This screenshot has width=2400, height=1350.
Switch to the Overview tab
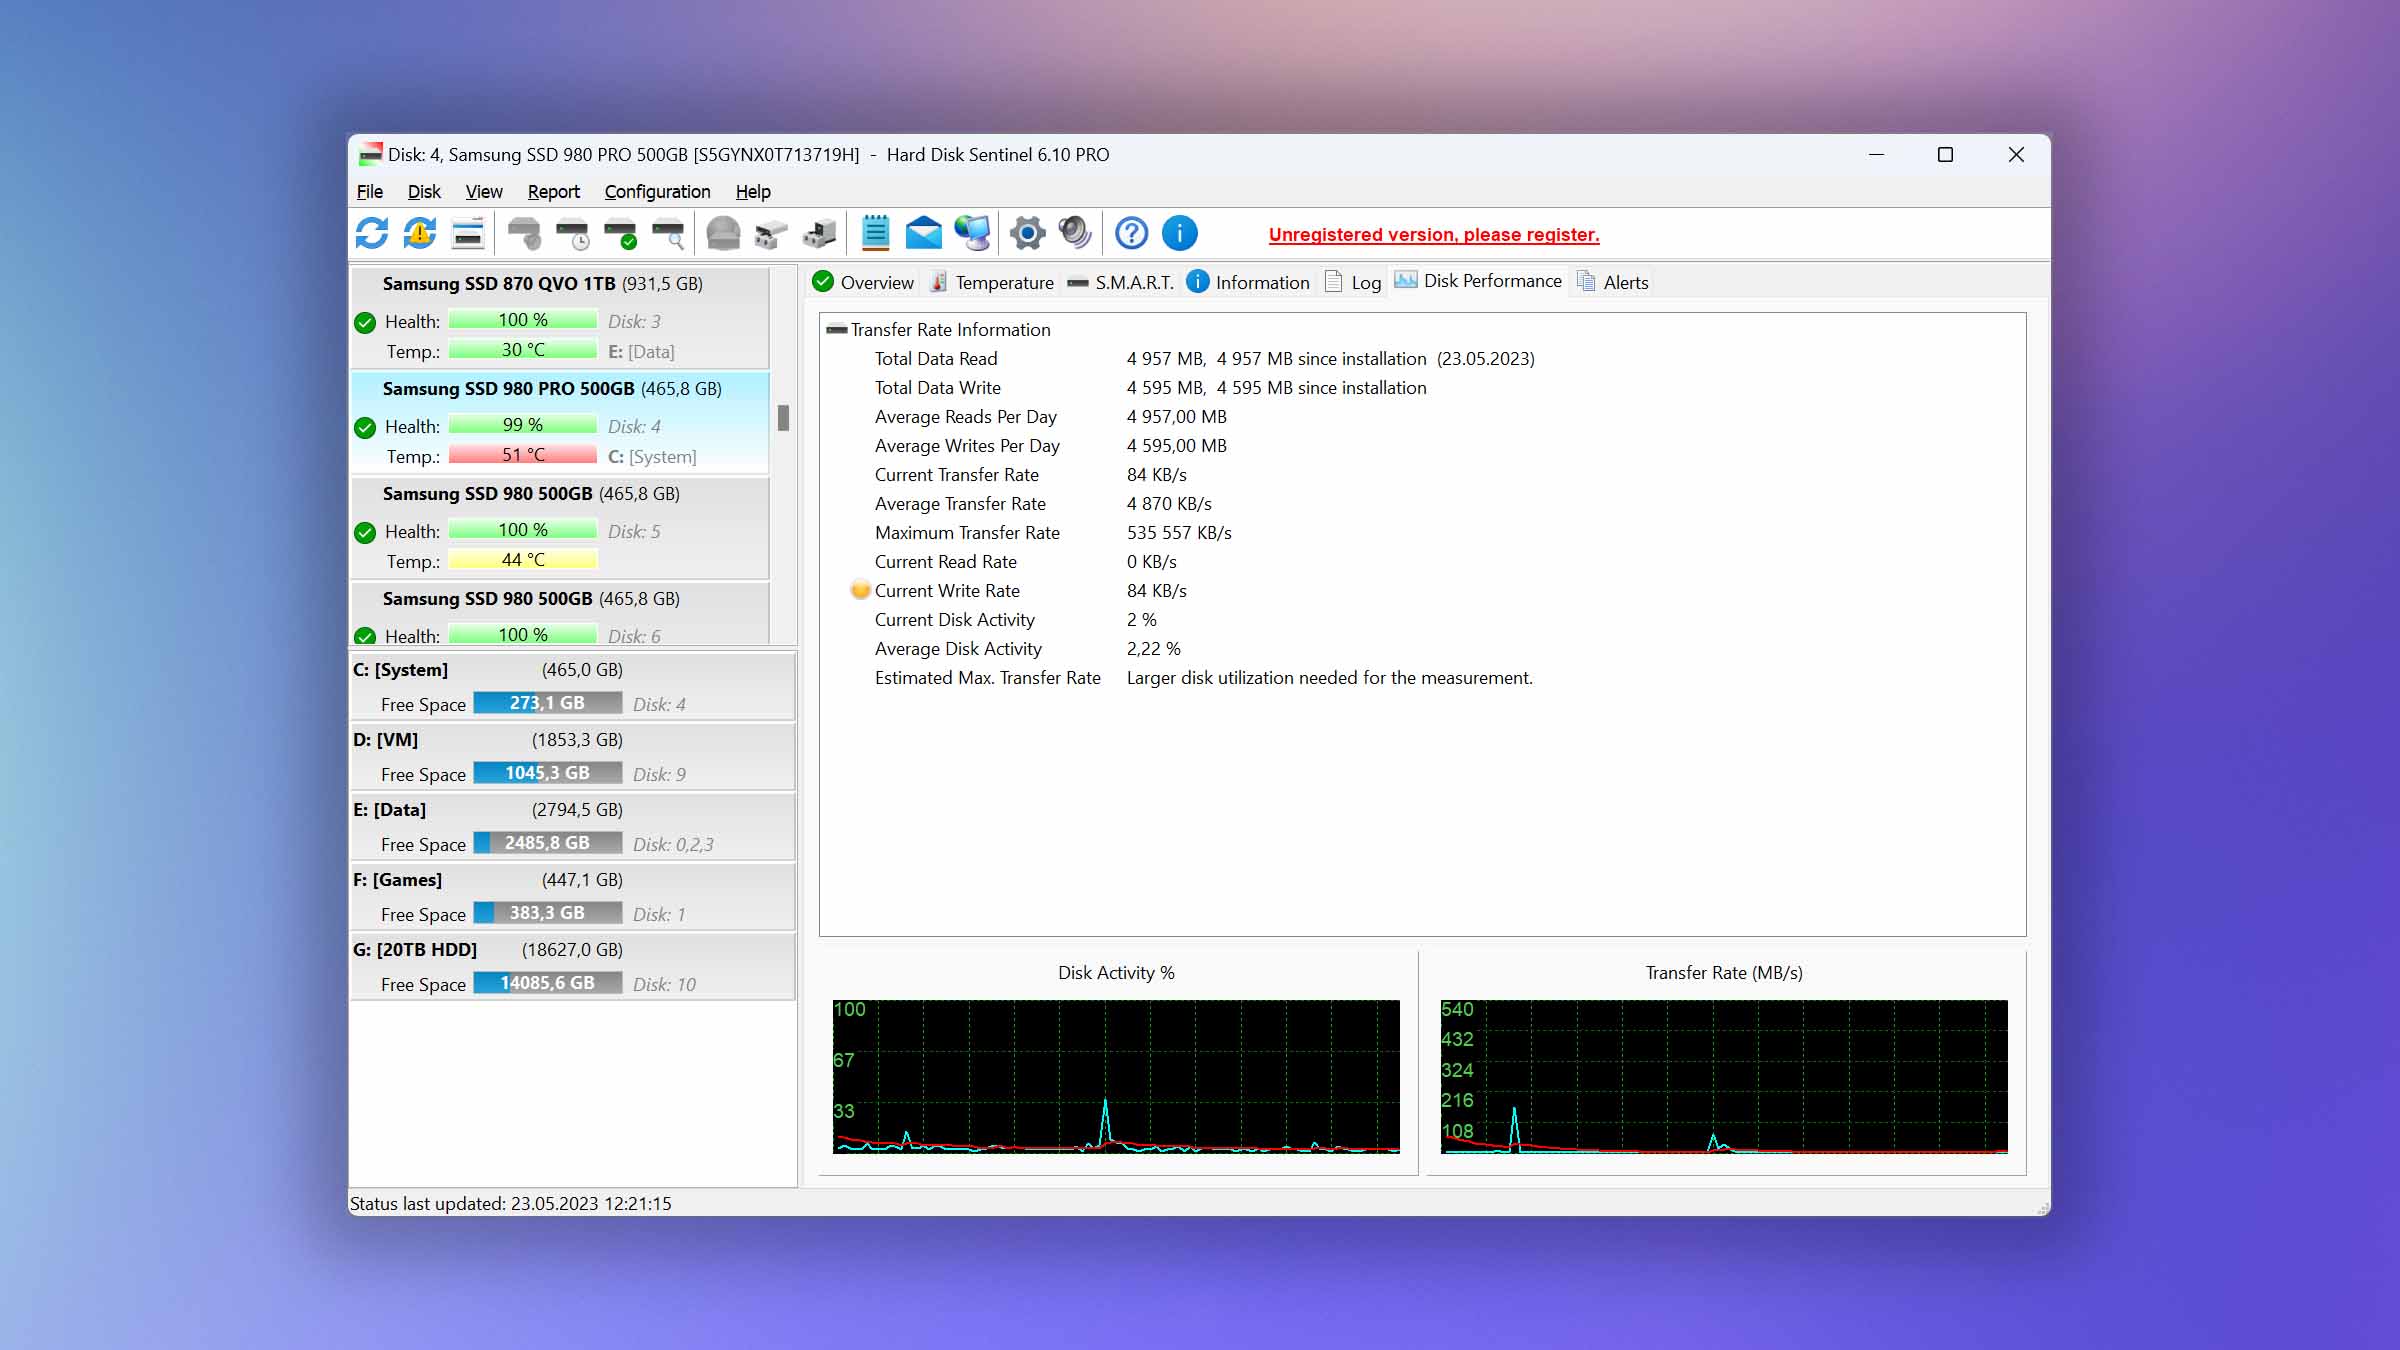click(864, 282)
